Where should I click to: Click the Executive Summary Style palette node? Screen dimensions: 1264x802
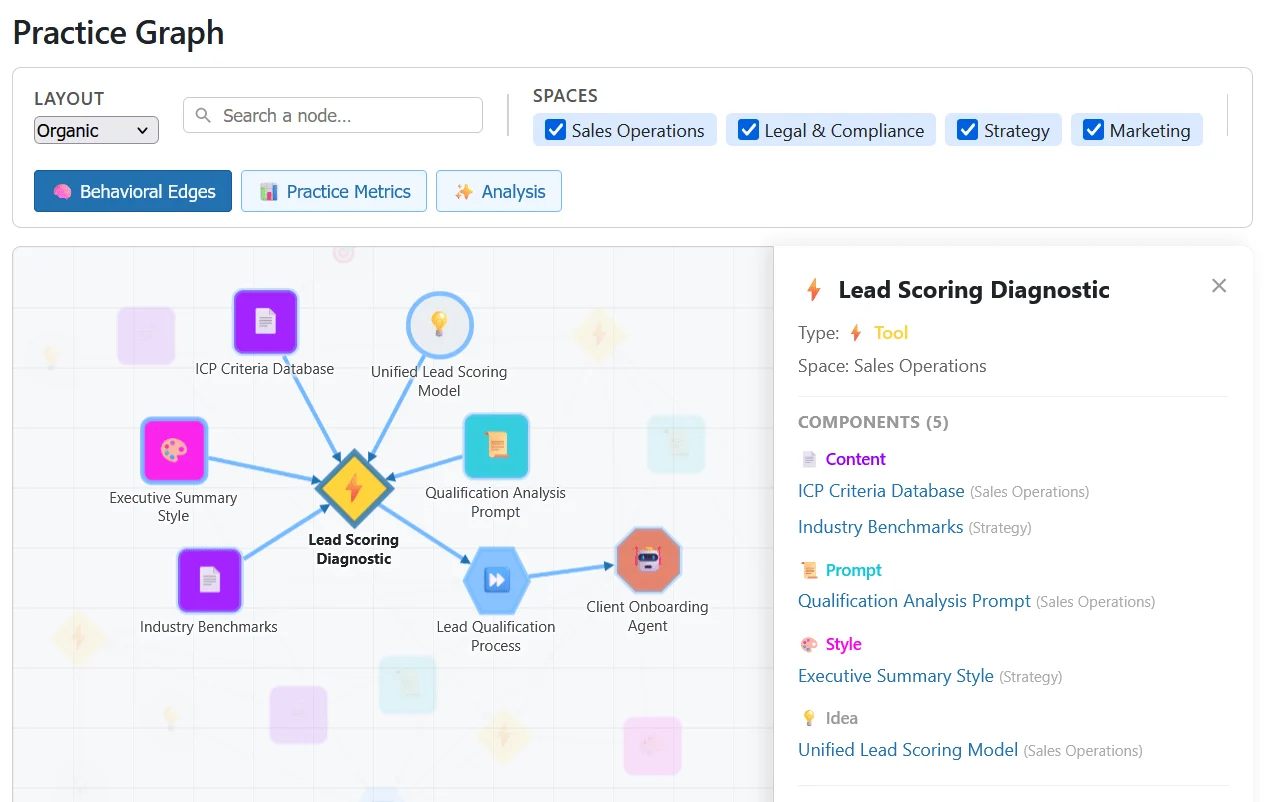pos(174,450)
